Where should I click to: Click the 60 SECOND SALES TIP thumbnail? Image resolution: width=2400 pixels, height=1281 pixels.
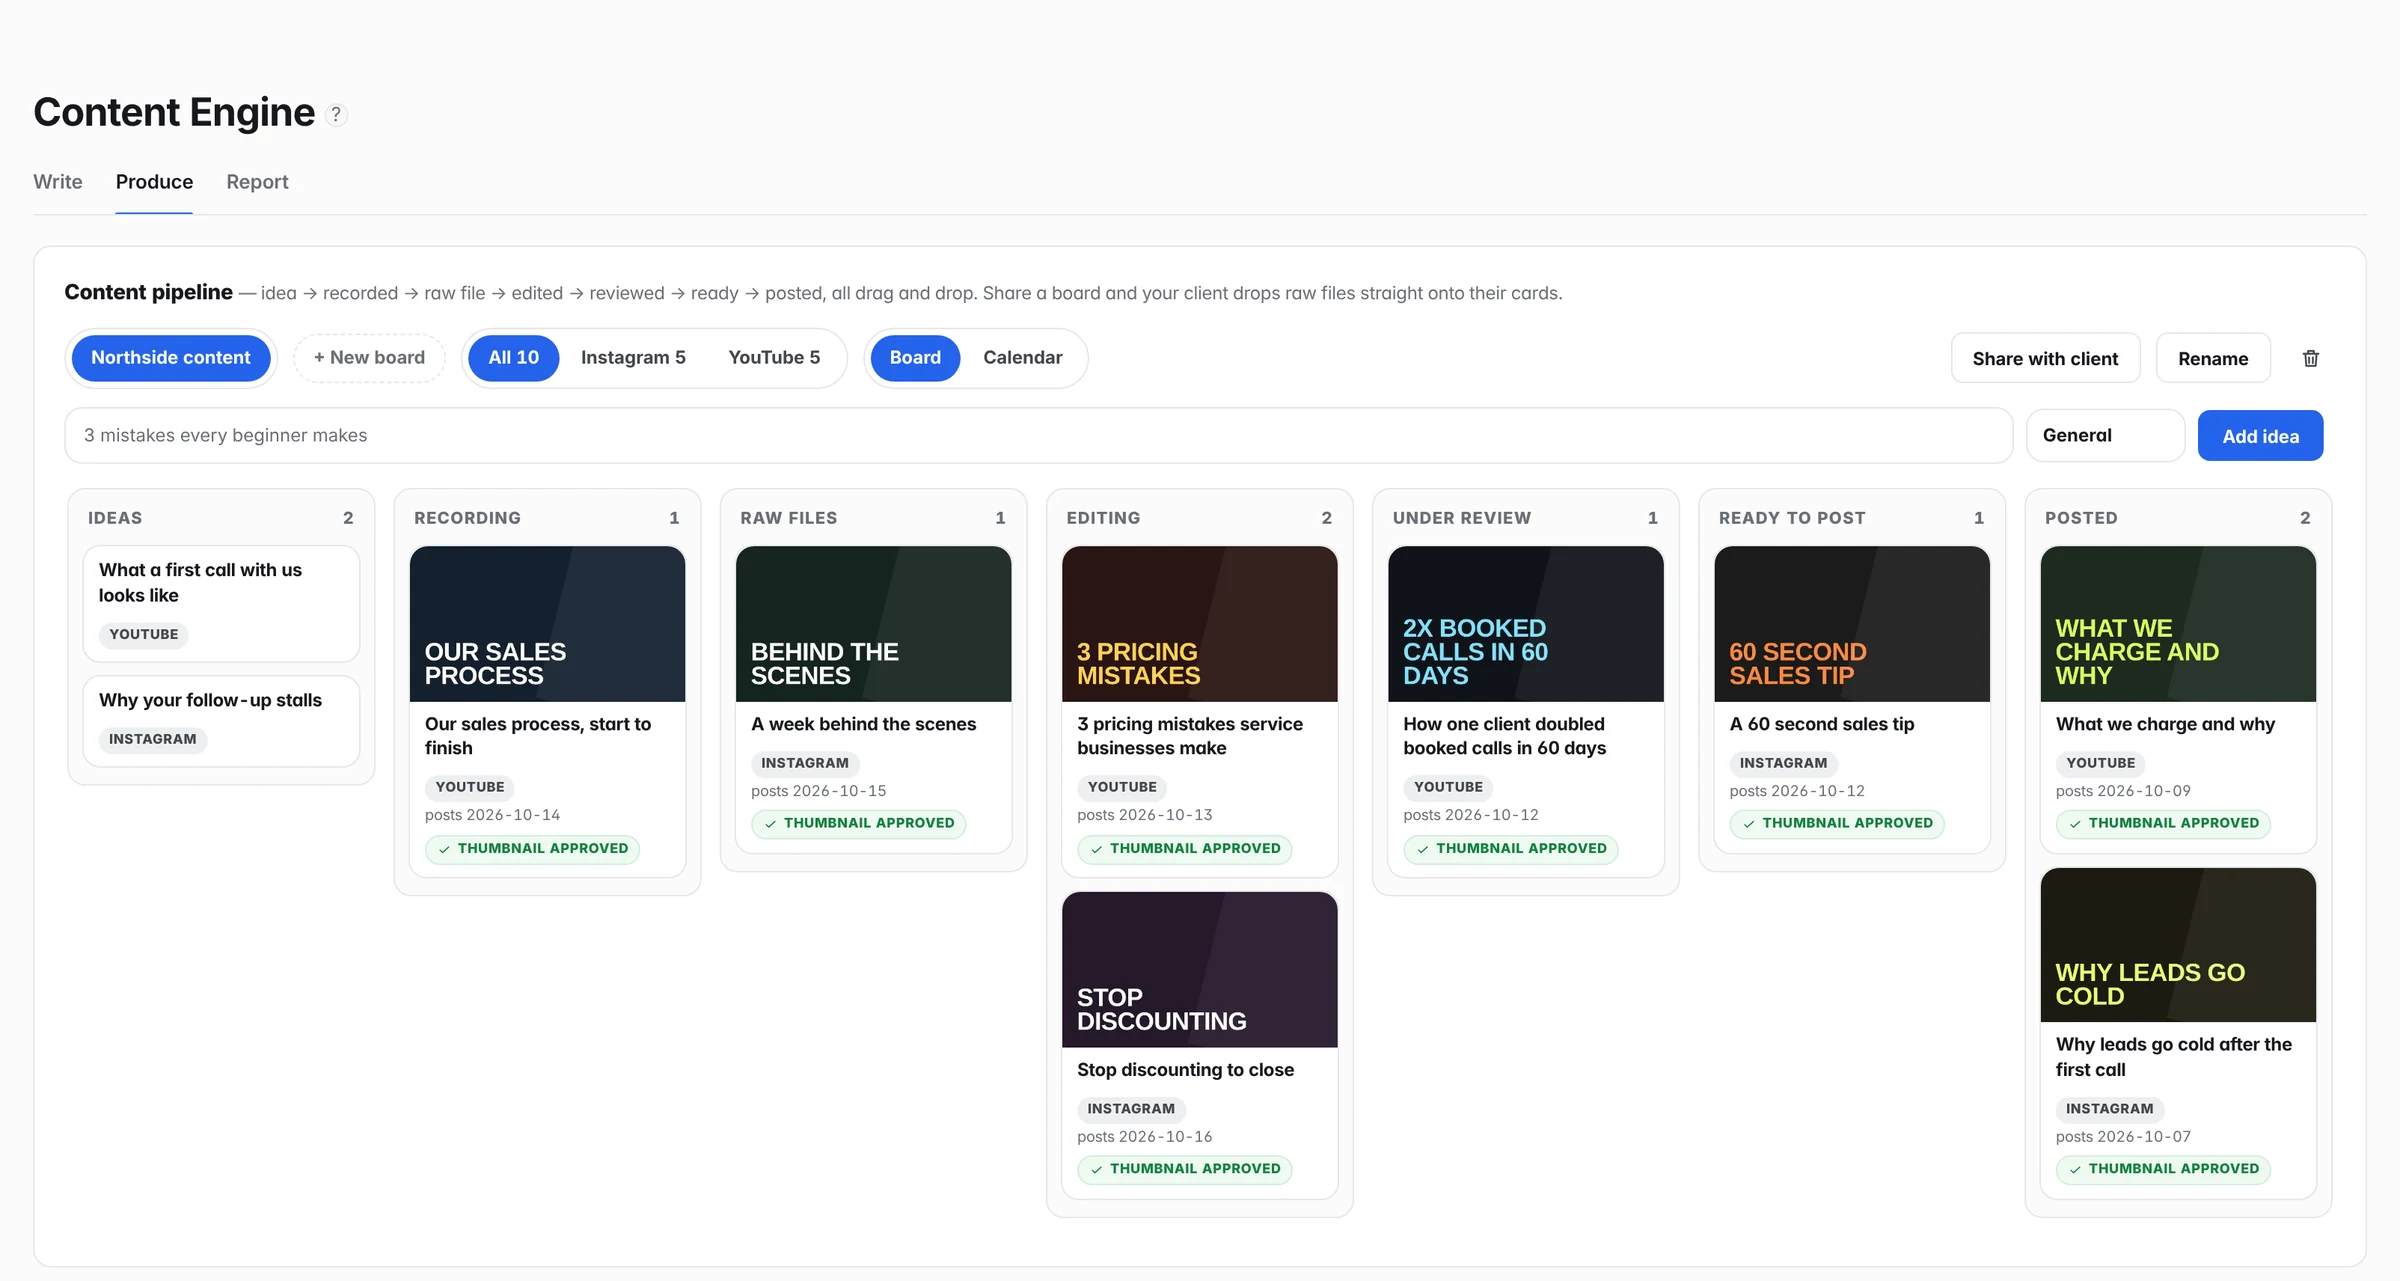tap(1851, 624)
